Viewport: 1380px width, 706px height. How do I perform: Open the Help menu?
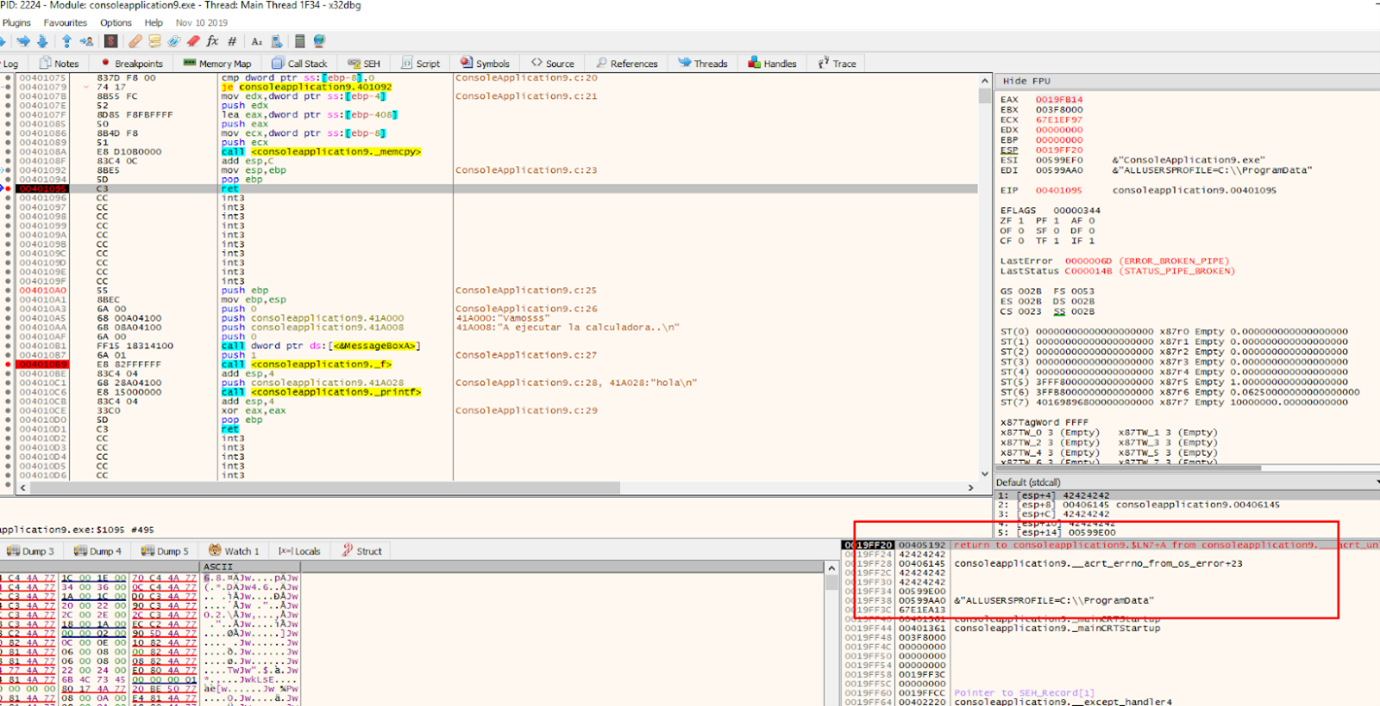pyautogui.click(x=153, y=22)
